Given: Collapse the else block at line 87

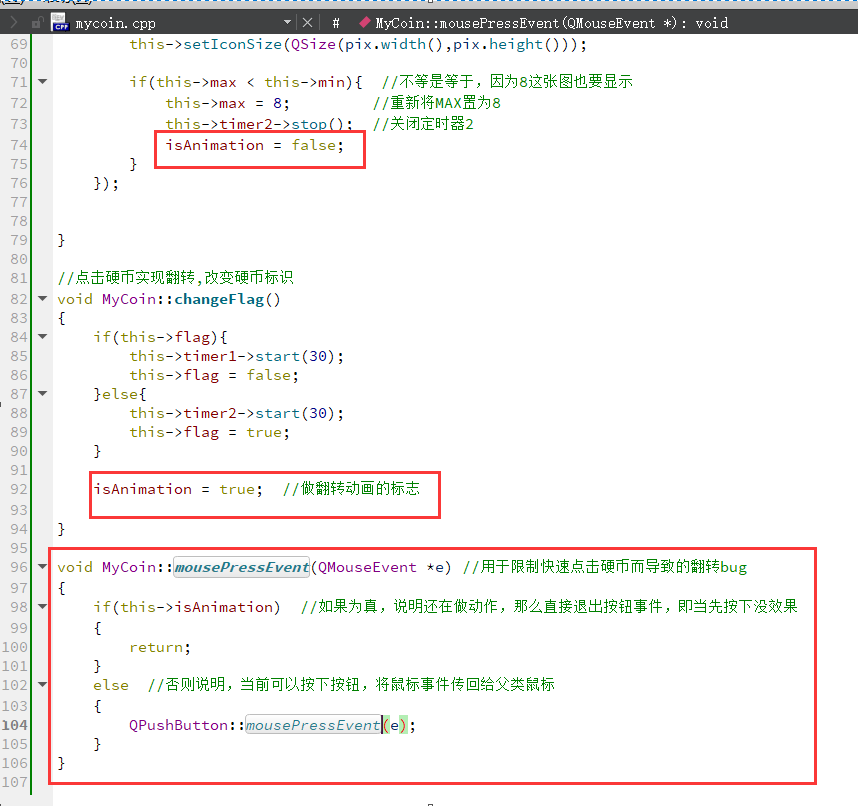Looking at the screenshot, I should [43, 393].
